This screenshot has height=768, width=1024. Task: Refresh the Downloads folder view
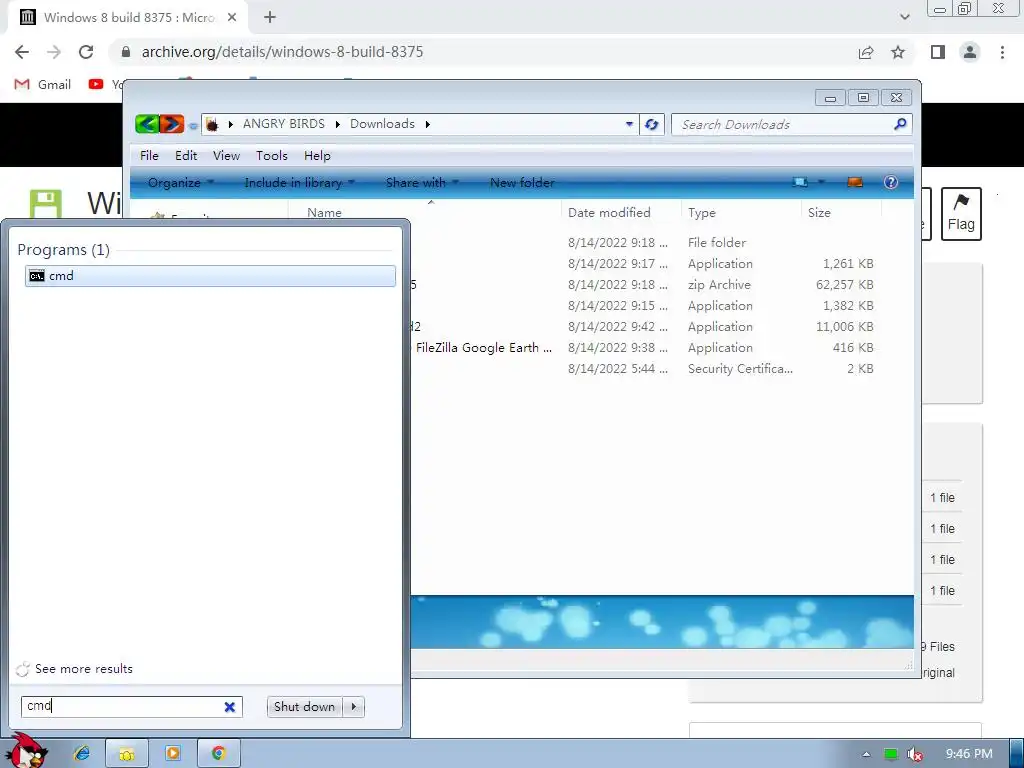(652, 124)
